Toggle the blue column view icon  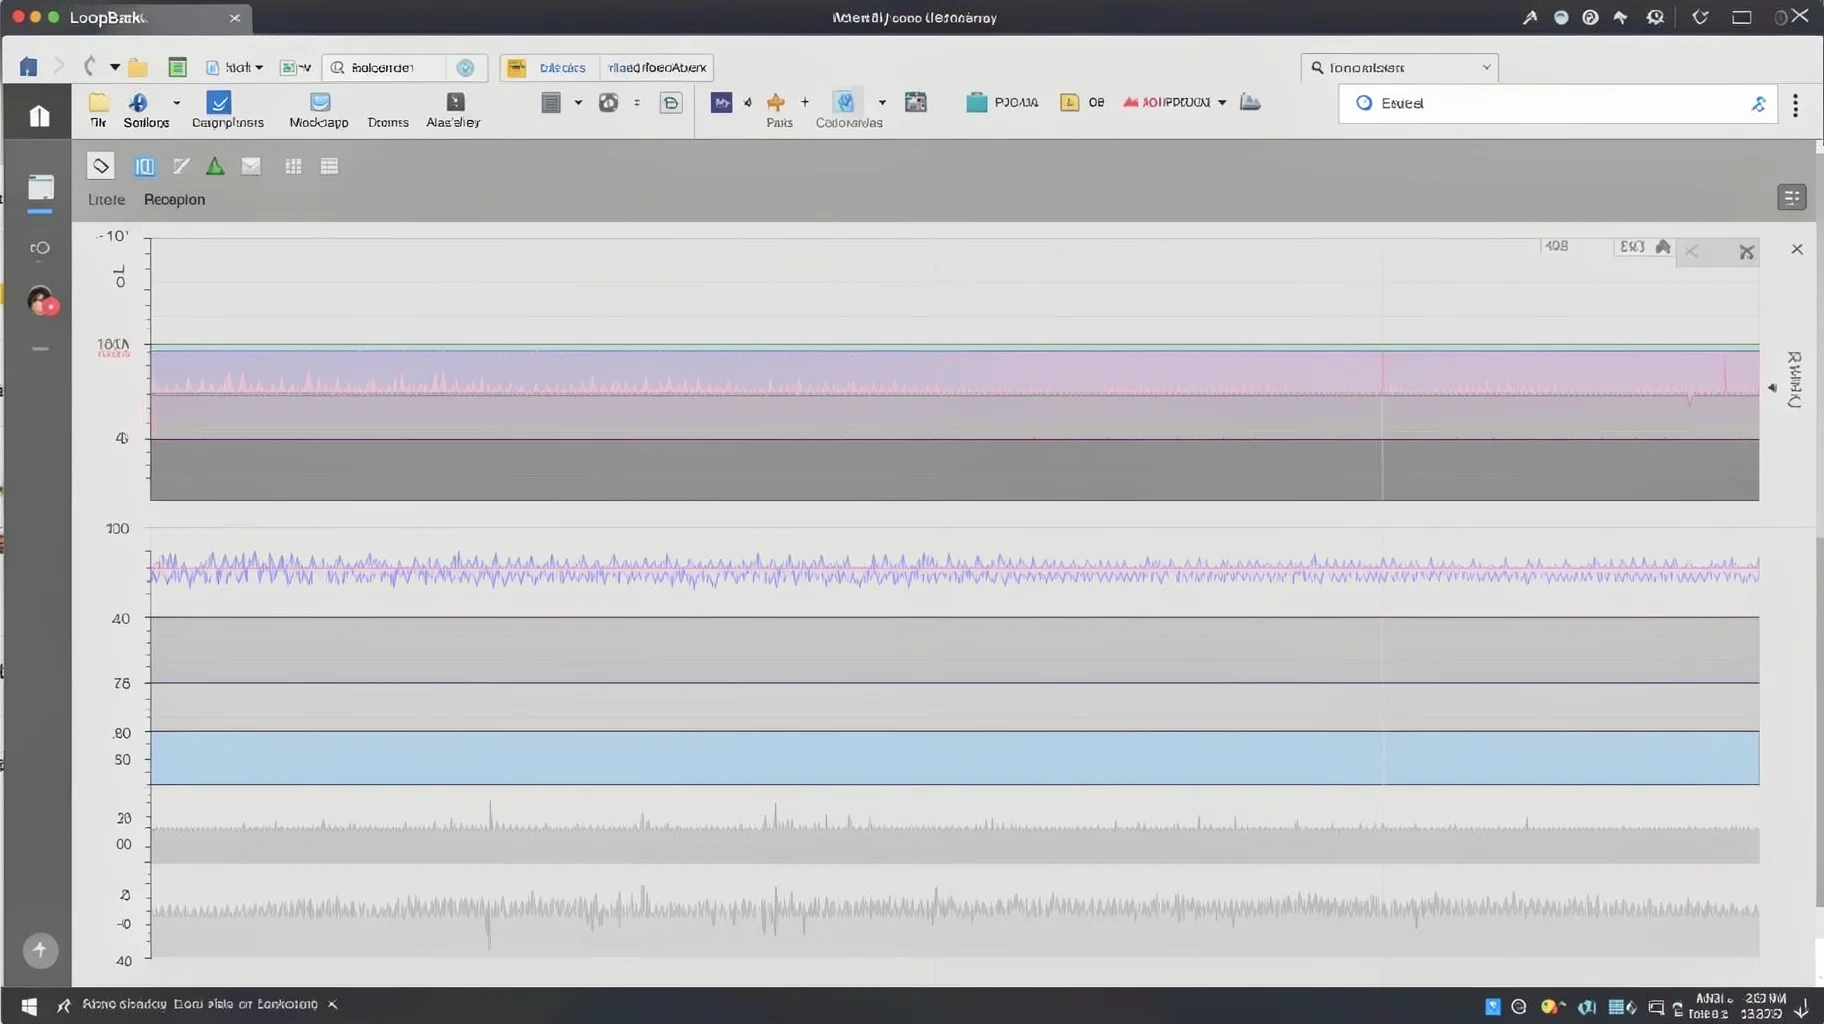point(145,166)
